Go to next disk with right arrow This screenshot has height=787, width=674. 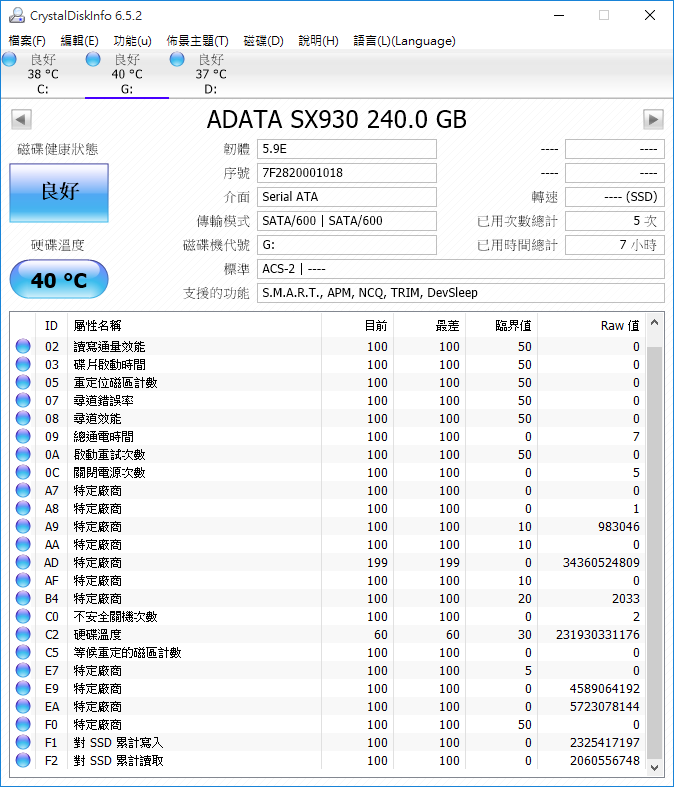[x=653, y=119]
